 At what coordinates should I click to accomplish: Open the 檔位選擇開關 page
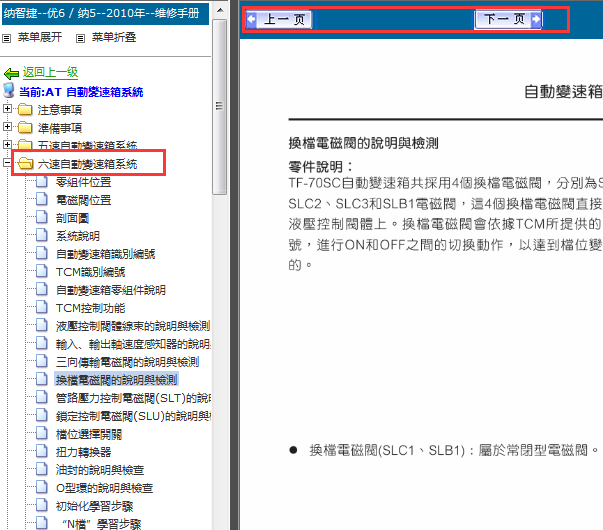[89, 434]
